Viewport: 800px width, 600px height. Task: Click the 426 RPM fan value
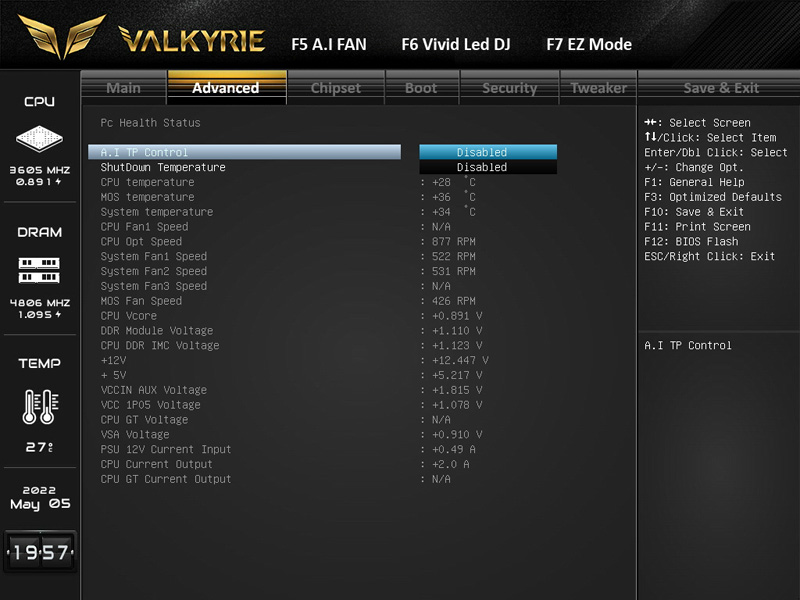[454, 301]
